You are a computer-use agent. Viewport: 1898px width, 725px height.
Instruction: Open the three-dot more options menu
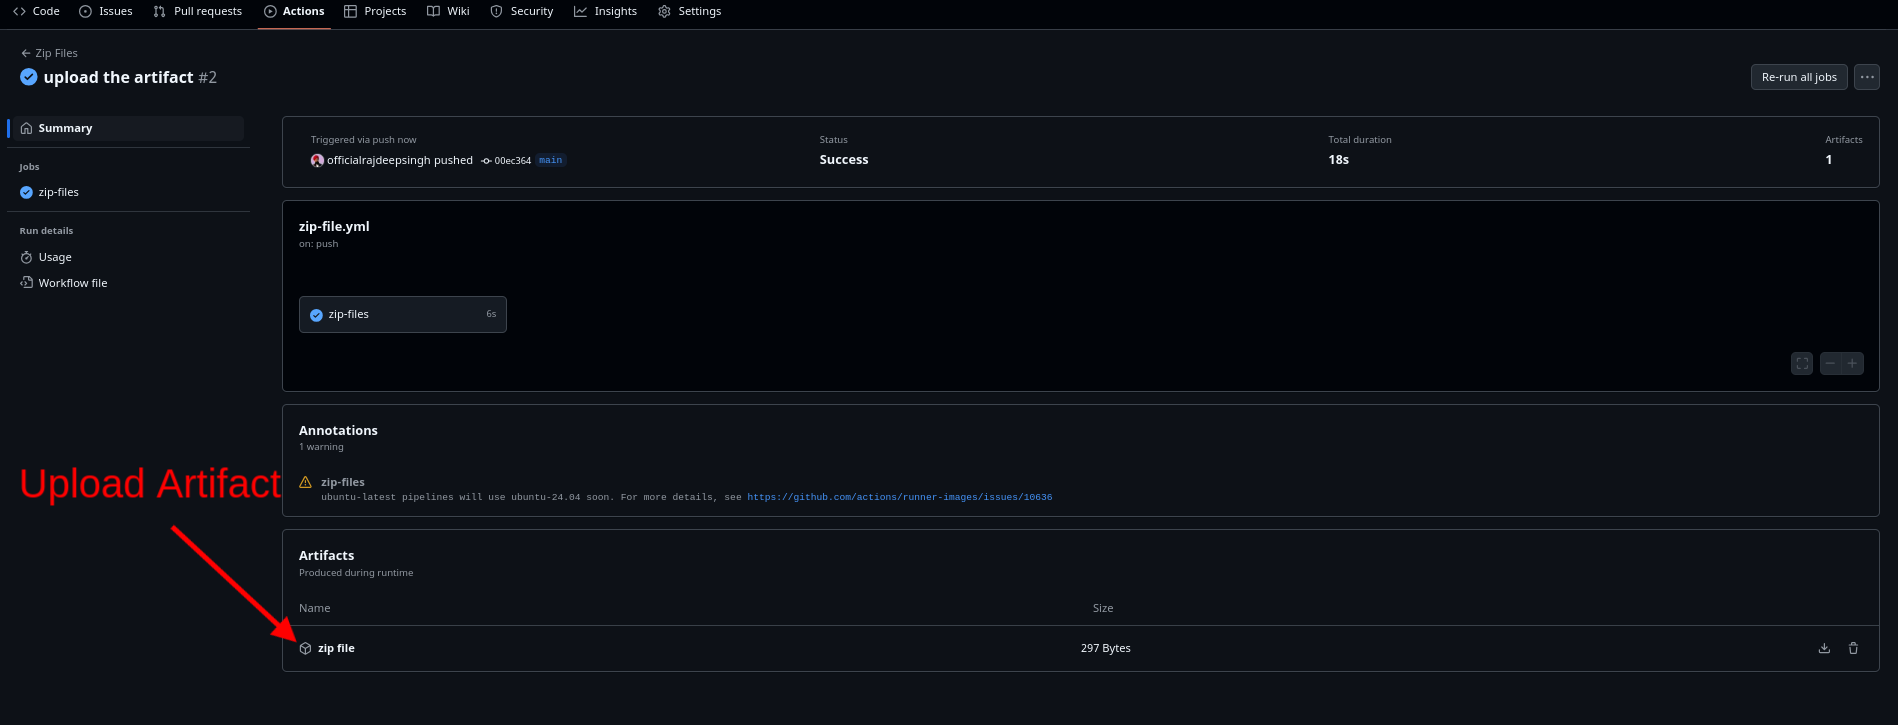[1867, 77]
